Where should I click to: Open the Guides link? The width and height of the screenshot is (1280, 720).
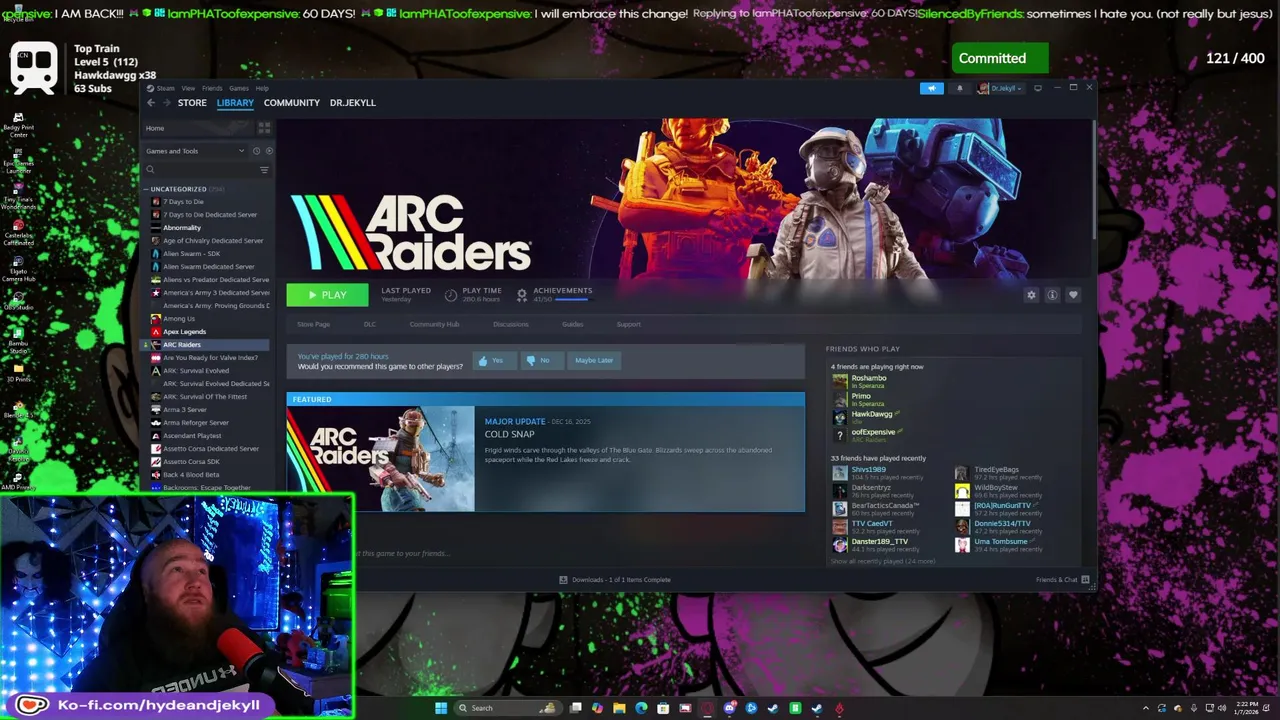572,324
